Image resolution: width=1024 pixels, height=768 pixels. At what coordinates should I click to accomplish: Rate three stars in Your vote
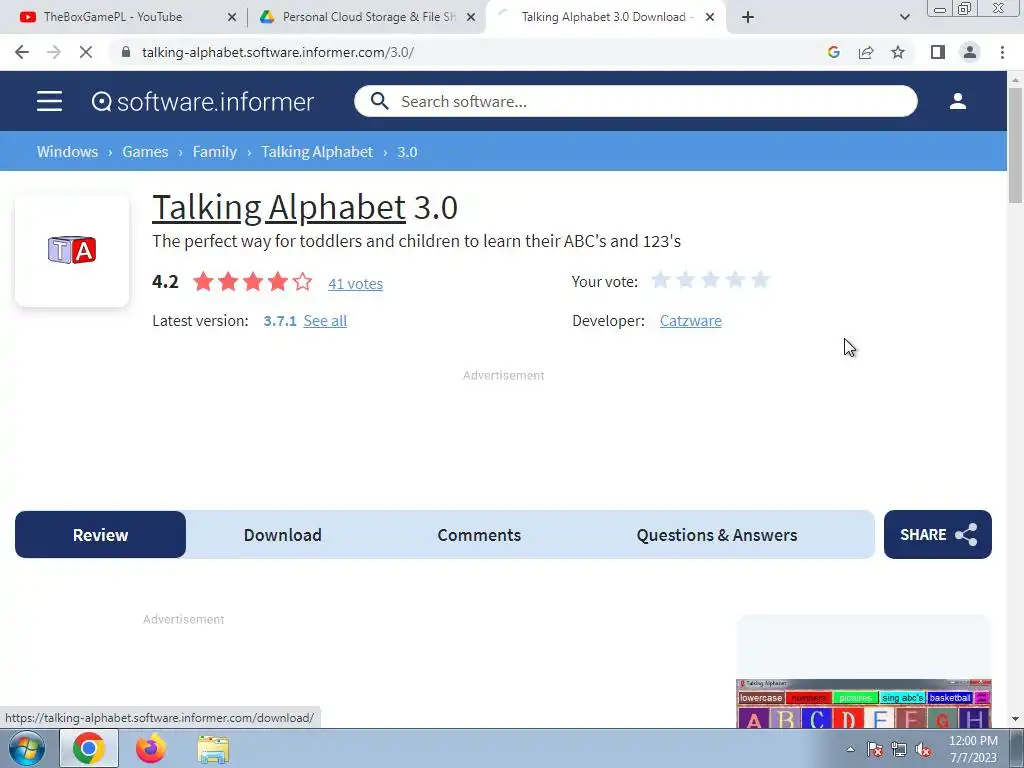point(710,280)
